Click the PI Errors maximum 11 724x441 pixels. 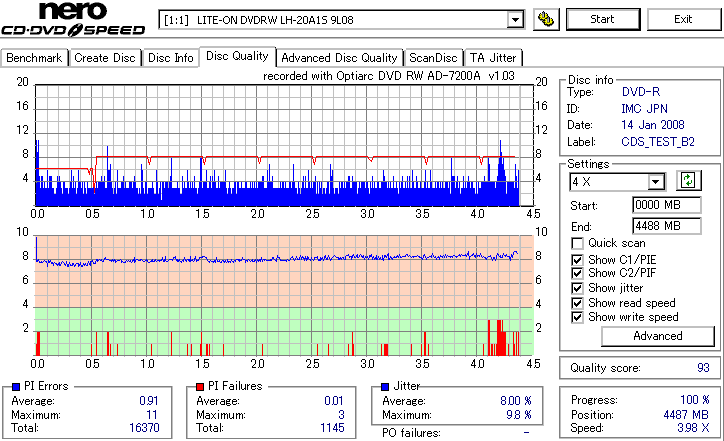(x=152, y=415)
